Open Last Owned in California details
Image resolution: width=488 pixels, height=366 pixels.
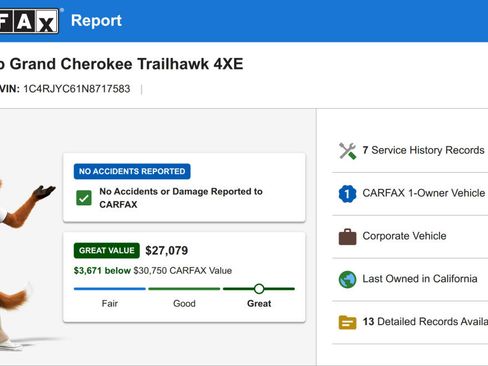click(x=420, y=279)
